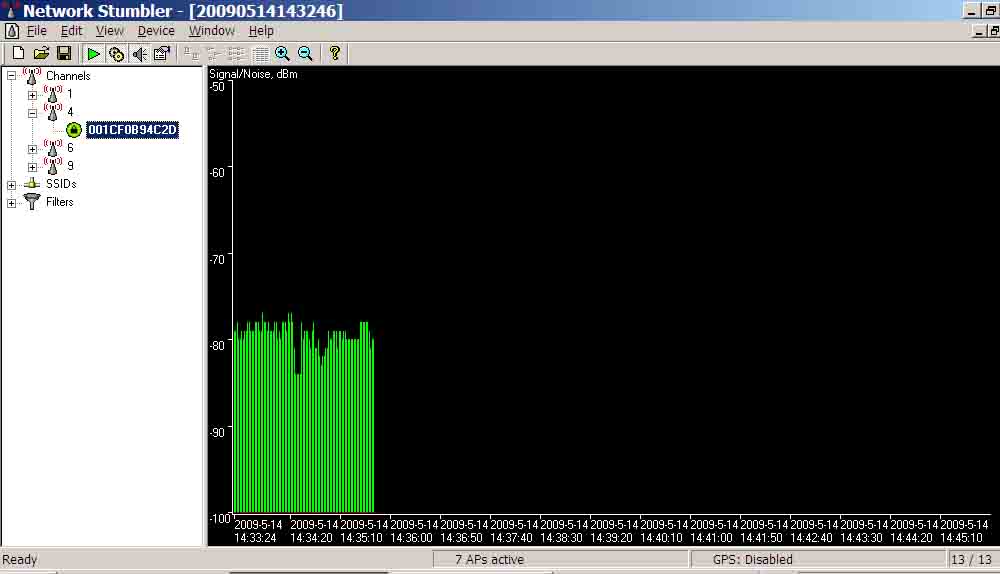1000x574 pixels.
Task: Click the antenna icon for channel 1
Action: coord(53,94)
